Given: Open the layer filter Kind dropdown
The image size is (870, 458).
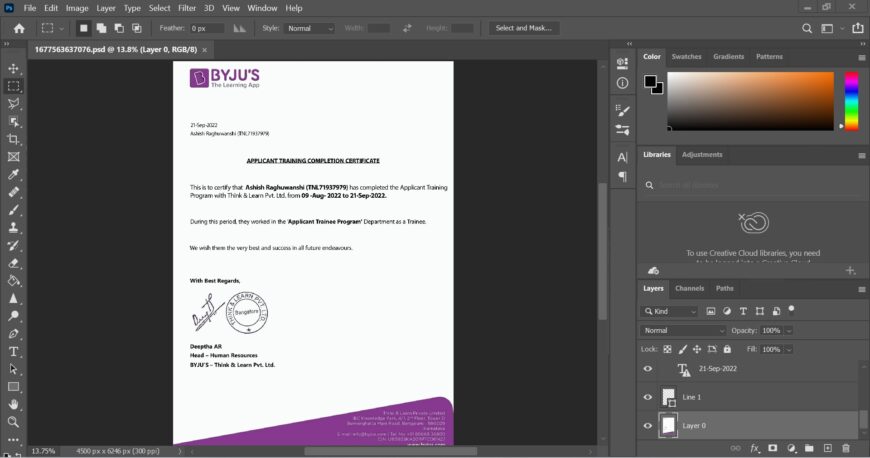Looking at the screenshot, I should pos(670,311).
